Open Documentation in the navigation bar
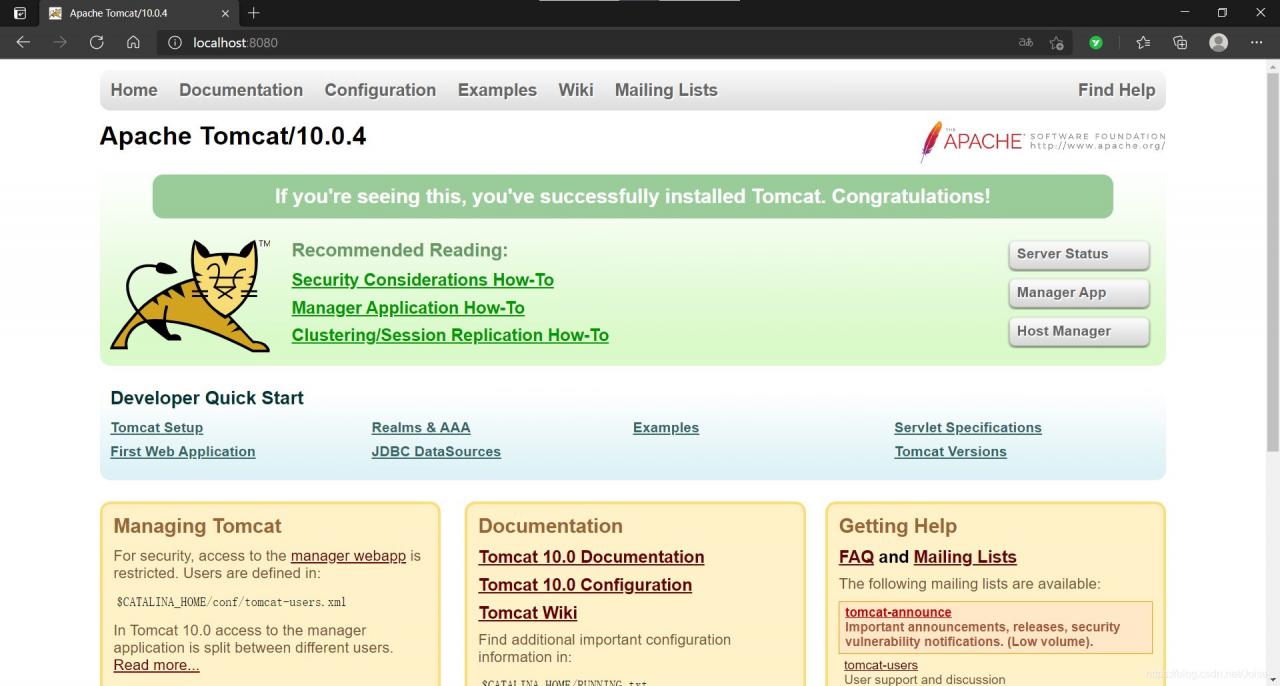Screen dimensions: 1280x686 (241, 90)
